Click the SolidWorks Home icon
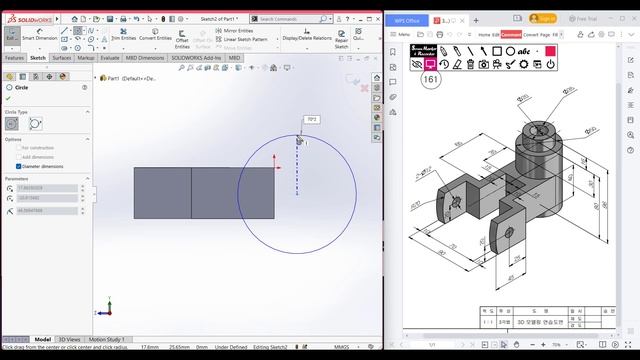The height and width of the screenshot is (360, 640). point(74,19)
